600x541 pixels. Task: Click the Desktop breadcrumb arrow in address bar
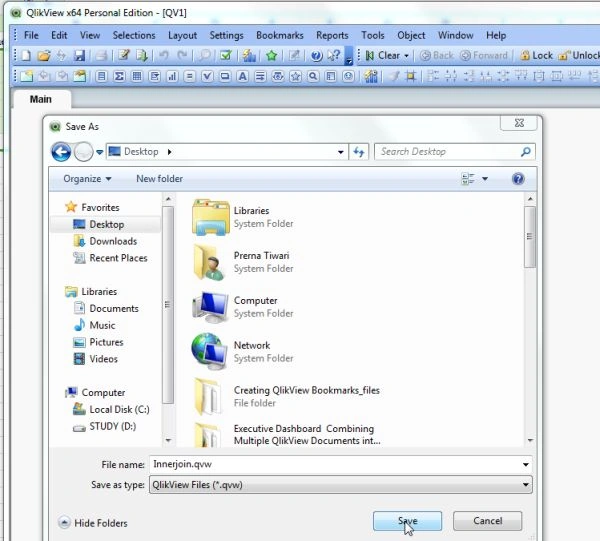(170, 152)
